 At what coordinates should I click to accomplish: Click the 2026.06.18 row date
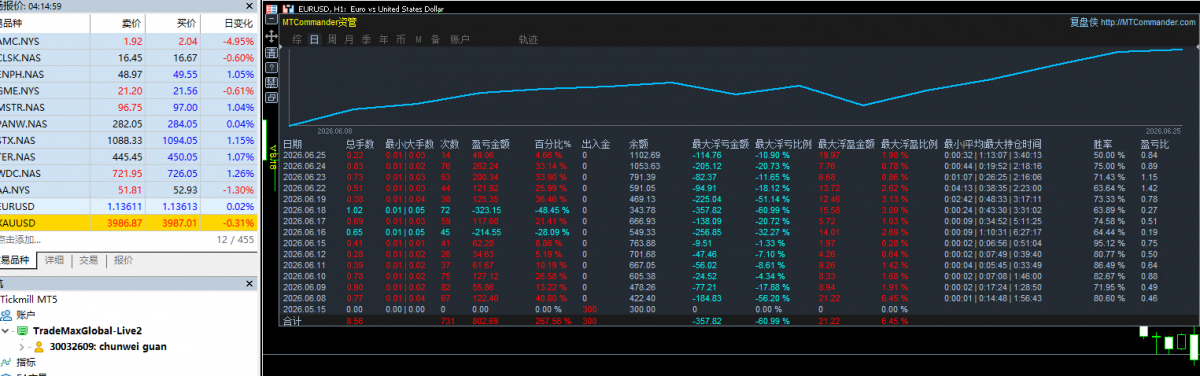point(305,209)
